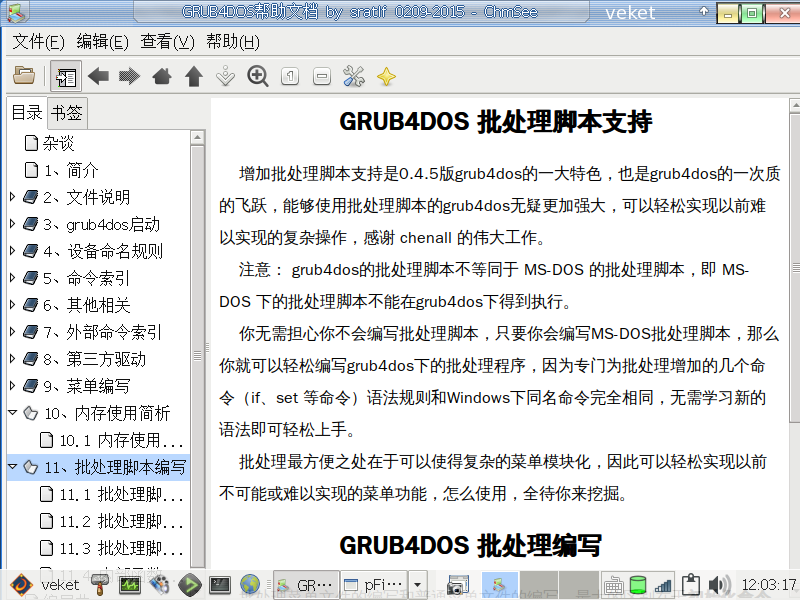Image resolution: width=800 pixels, height=600 pixels.
Task: Click the volume speaker tray icon
Action: click(718, 585)
